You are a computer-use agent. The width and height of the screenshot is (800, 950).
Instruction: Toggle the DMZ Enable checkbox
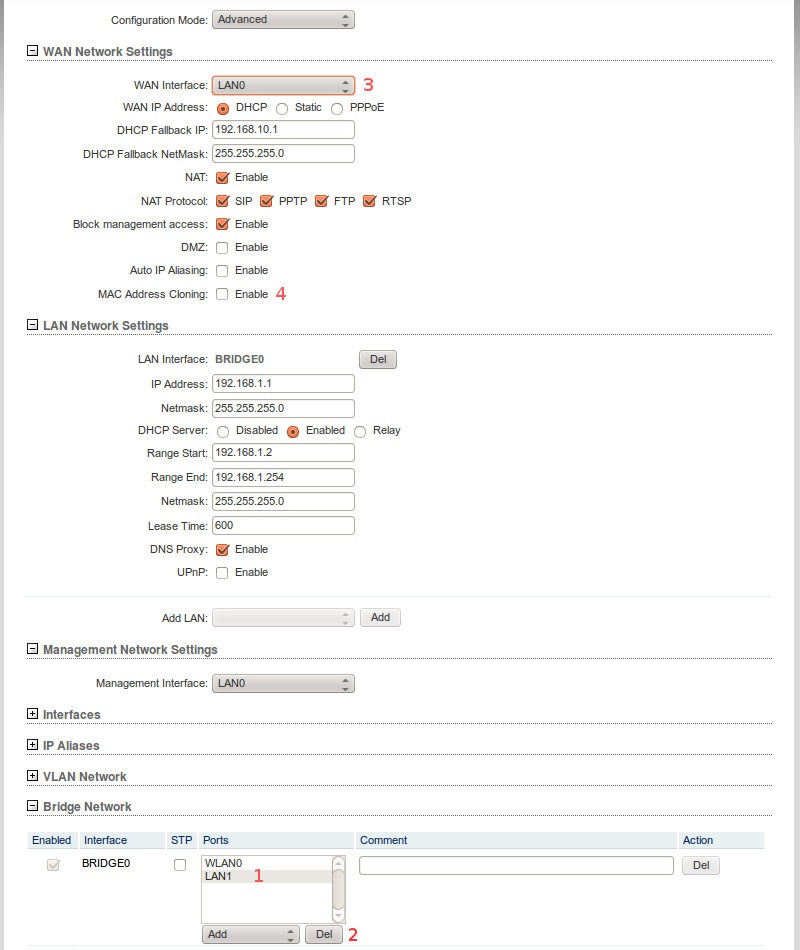[222, 247]
